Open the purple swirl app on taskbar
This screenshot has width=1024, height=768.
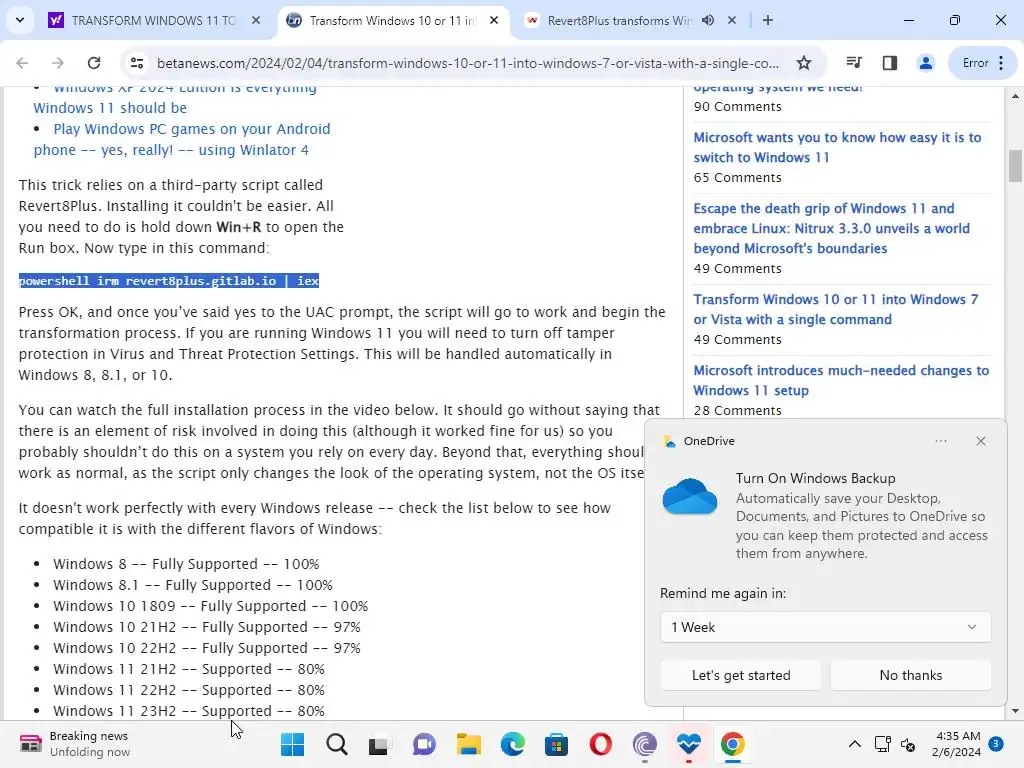click(x=645, y=744)
